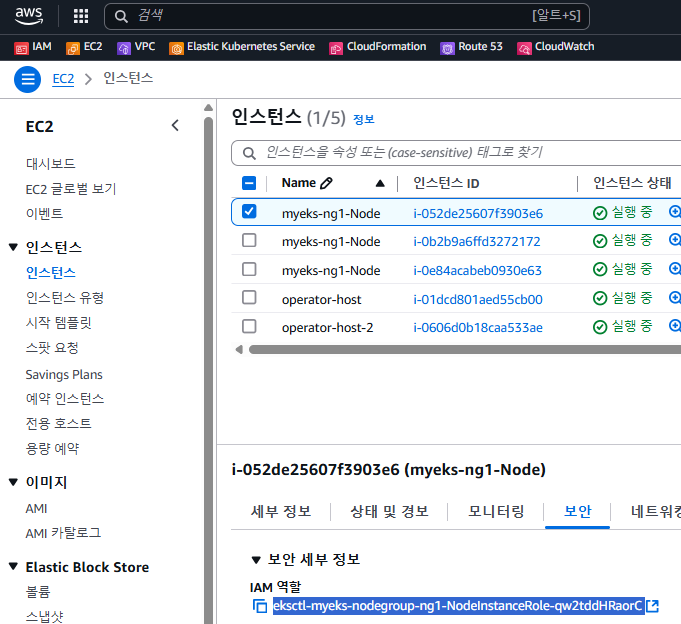681x624 pixels.
Task: Open 스팟 요청 in the sidebar
Action: point(53,348)
